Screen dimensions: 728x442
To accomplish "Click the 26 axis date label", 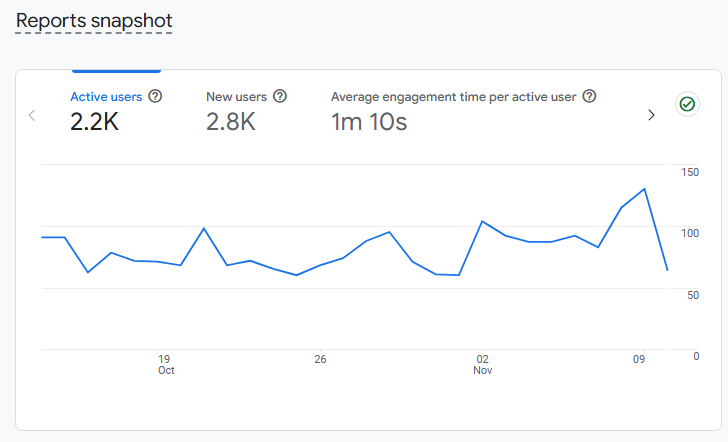I will coord(320,359).
